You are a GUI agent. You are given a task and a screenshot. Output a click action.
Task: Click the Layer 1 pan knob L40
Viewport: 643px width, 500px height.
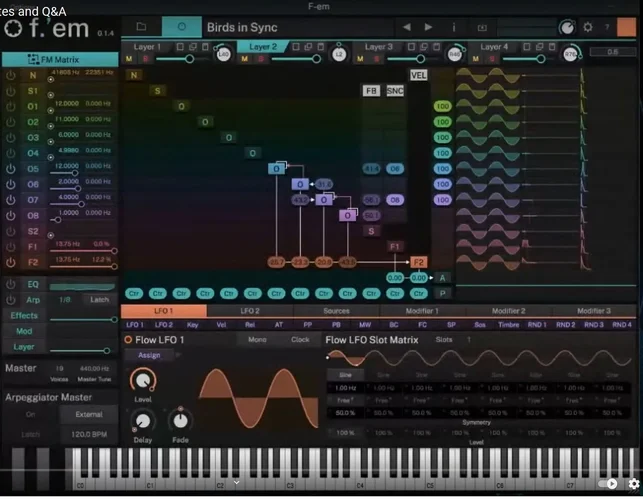[x=223, y=54]
